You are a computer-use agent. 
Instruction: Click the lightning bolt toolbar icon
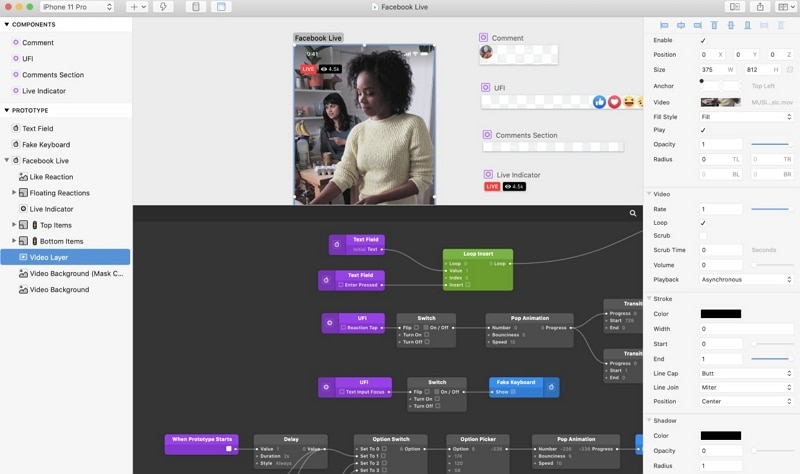point(163,7)
